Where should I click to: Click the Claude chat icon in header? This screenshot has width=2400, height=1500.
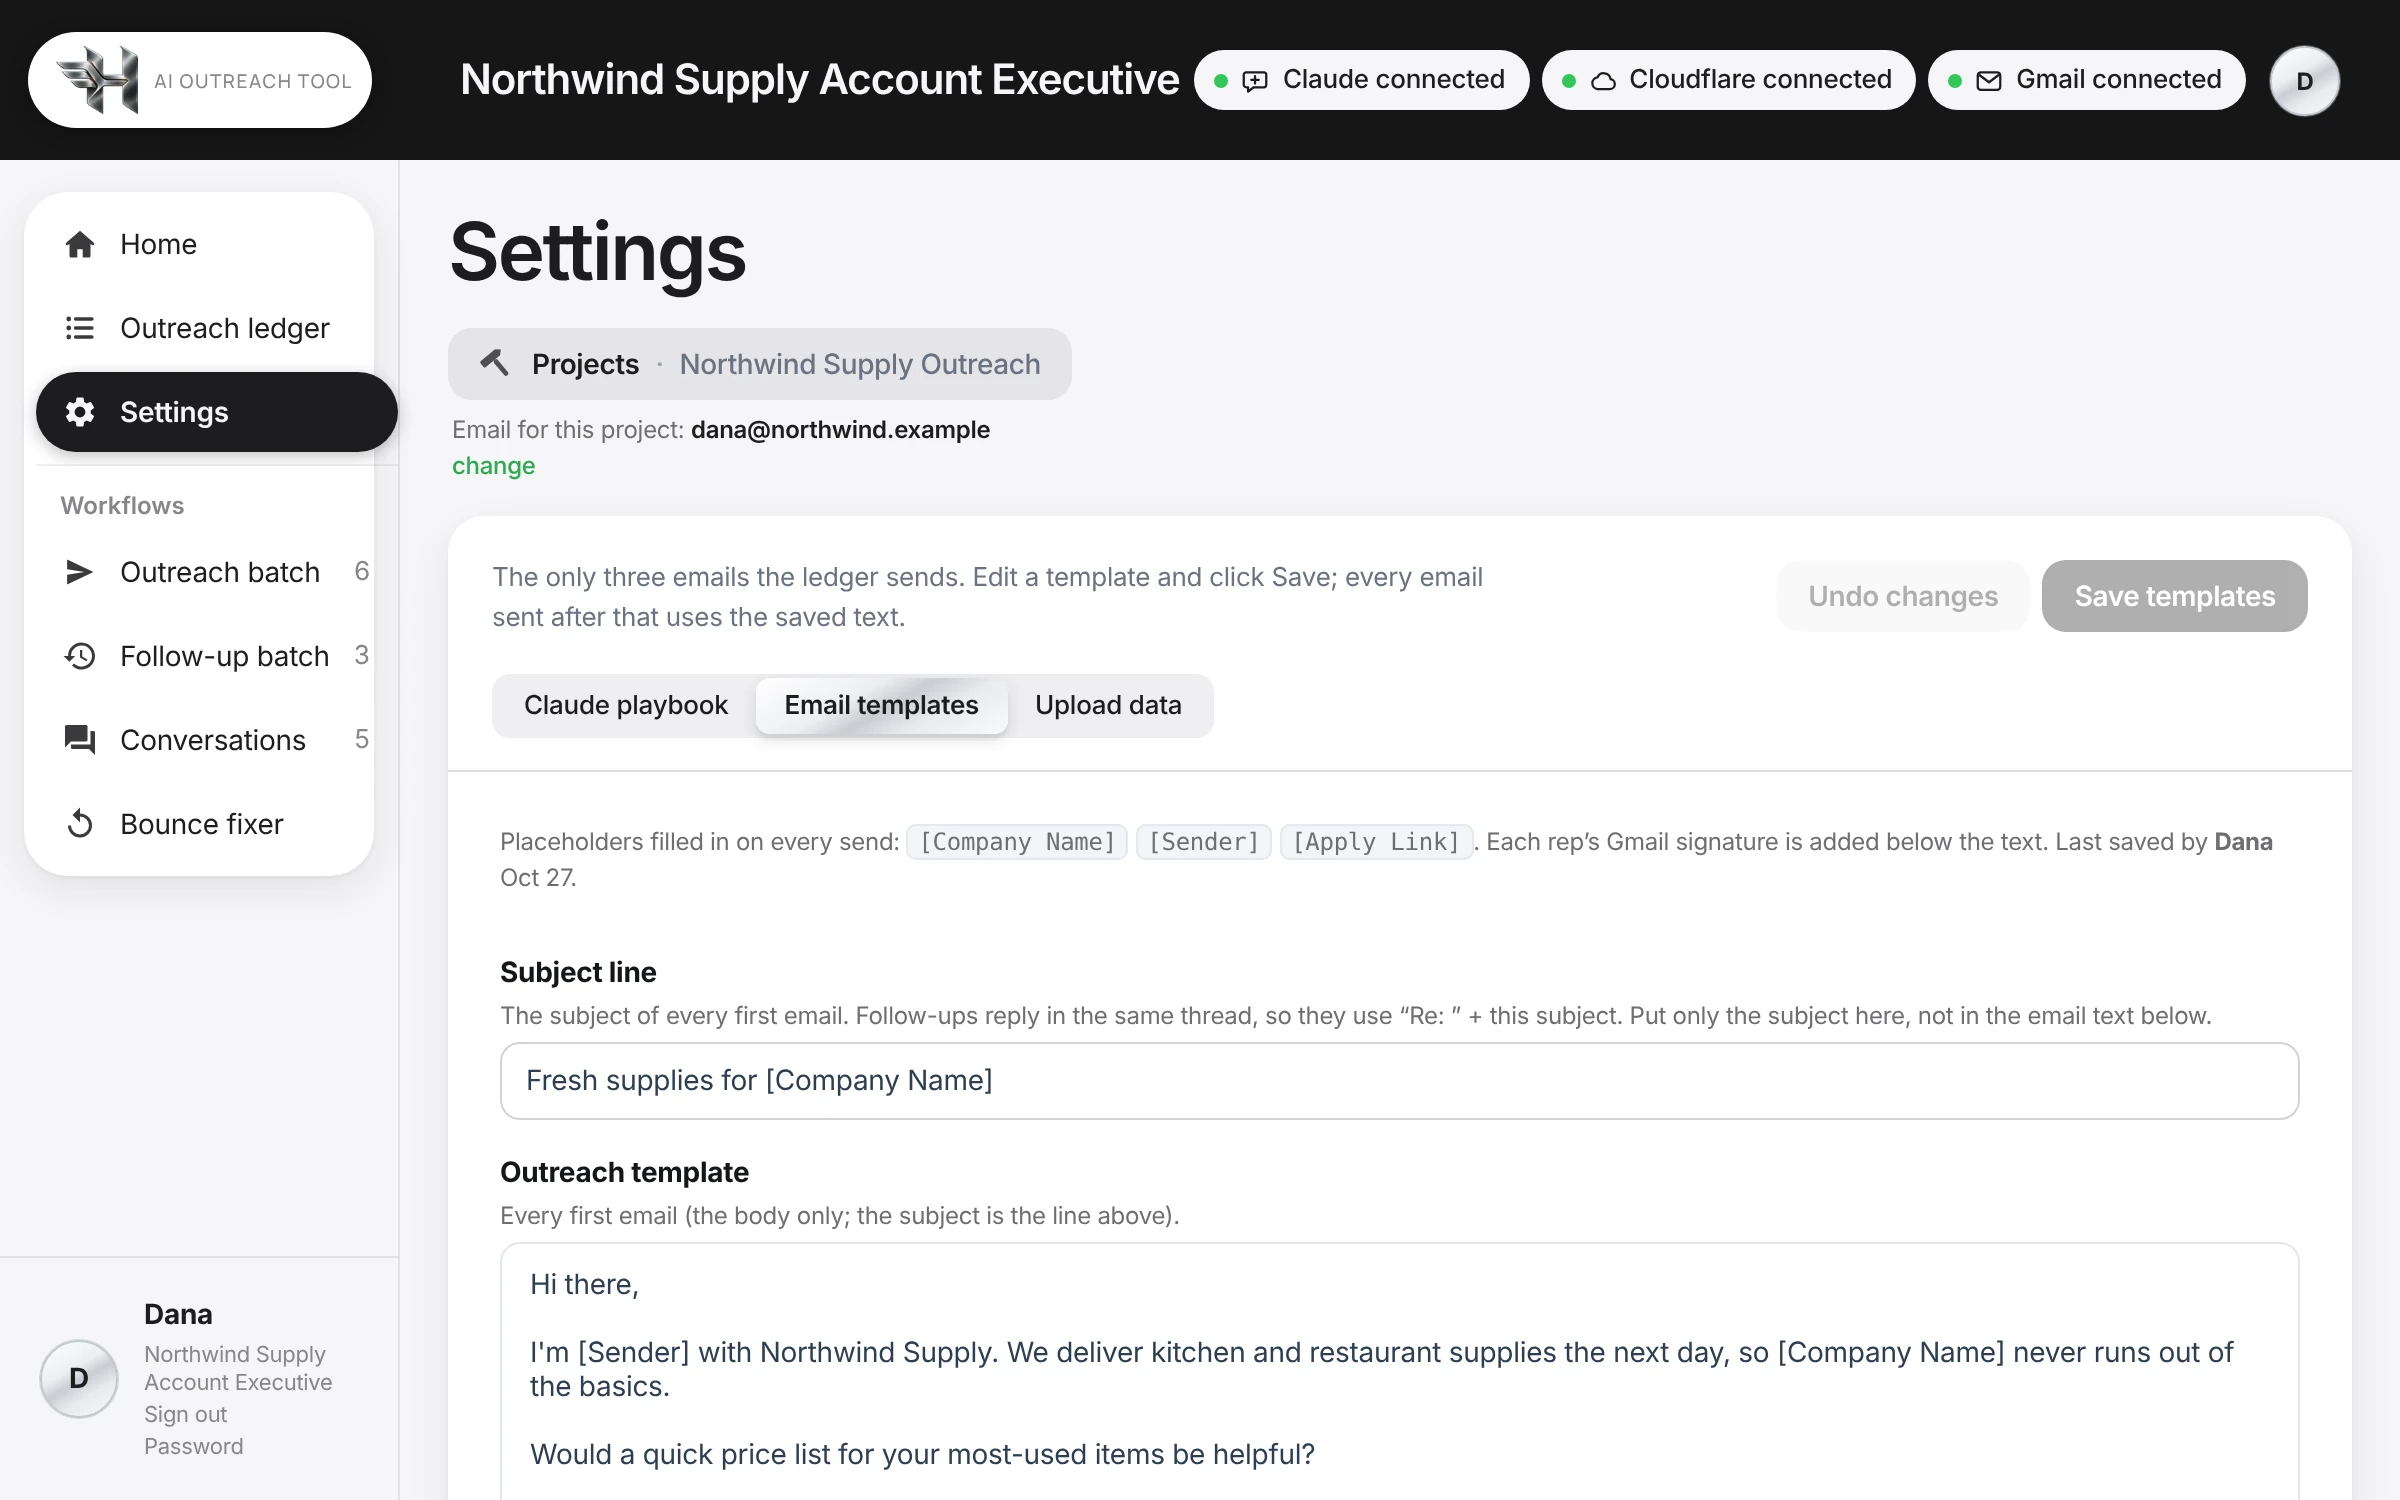(1255, 81)
